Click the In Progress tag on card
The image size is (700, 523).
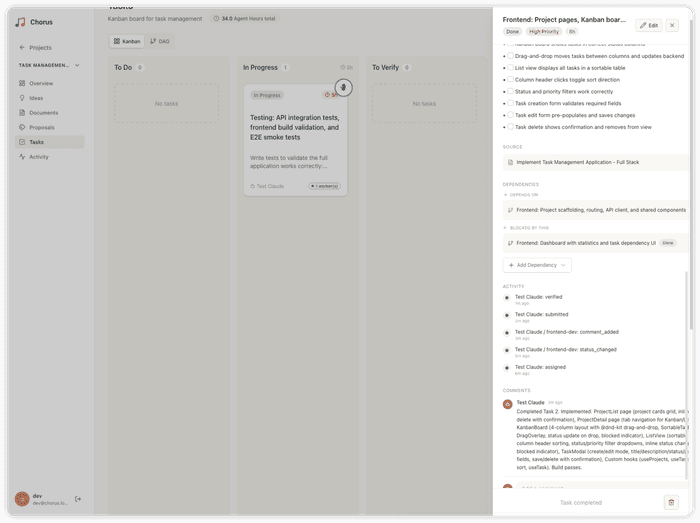tap(267, 95)
